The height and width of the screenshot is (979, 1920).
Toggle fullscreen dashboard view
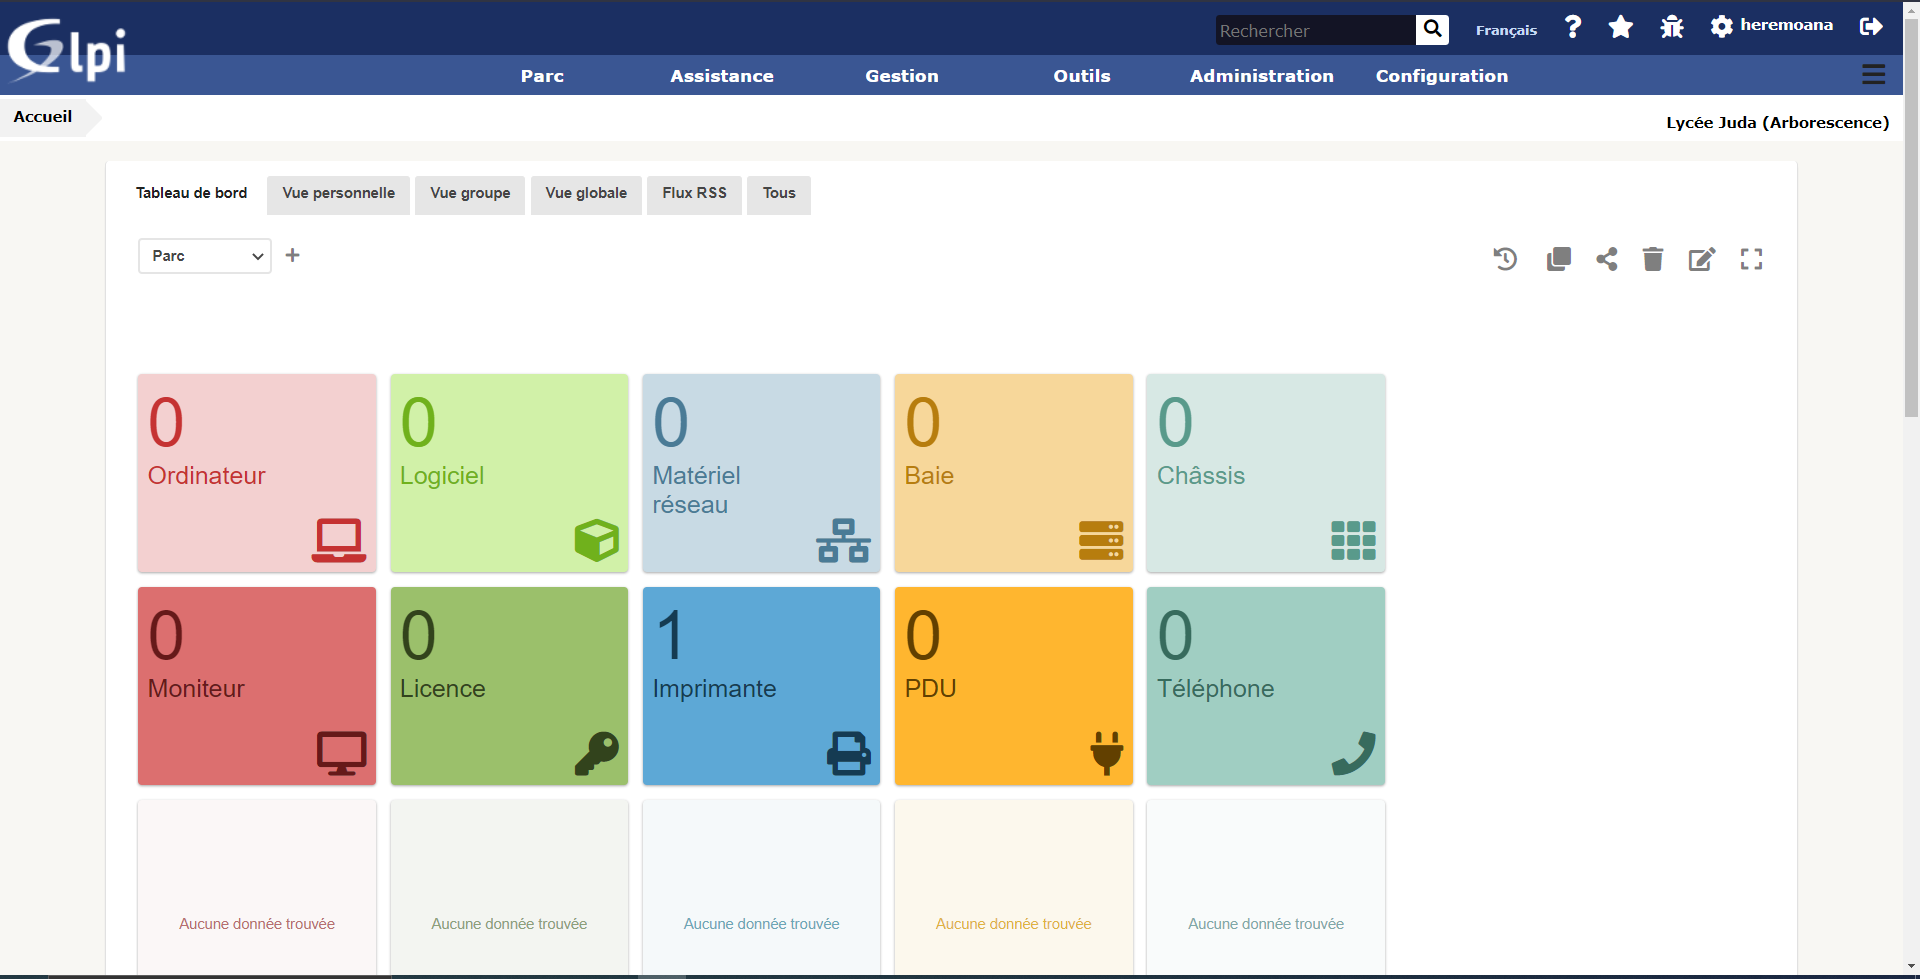coord(1751,259)
